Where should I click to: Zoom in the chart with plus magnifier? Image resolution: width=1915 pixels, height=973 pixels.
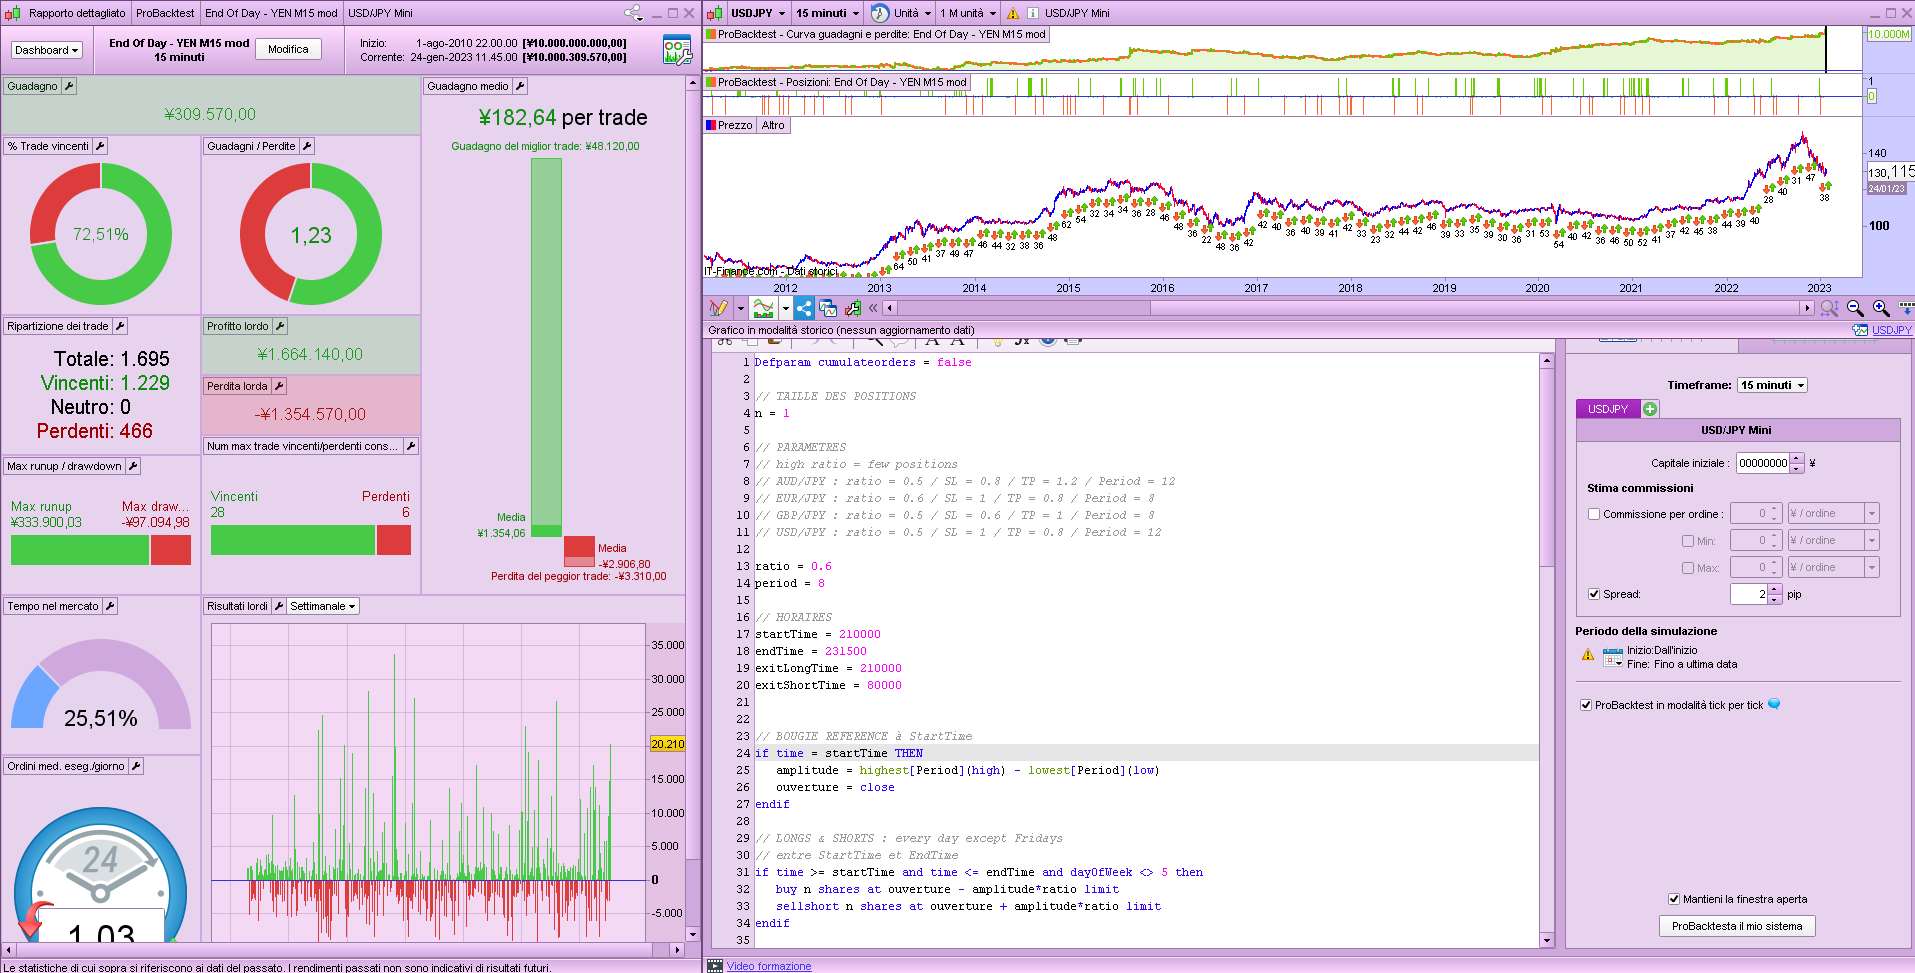tap(1881, 308)
